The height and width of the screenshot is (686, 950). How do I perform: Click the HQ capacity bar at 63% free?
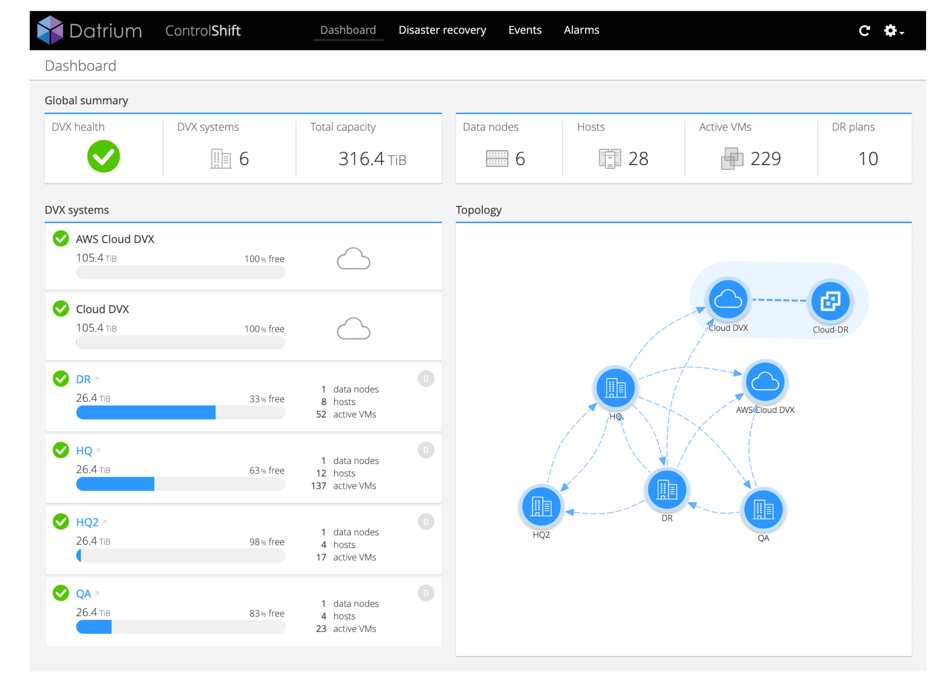tap(181, 484)
